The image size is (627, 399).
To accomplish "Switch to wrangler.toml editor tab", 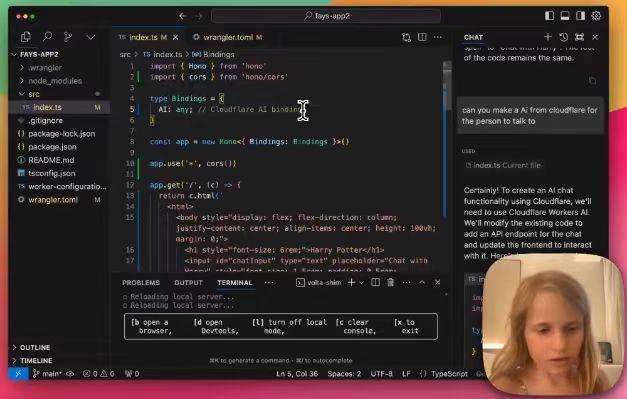I will coord(228,37).
